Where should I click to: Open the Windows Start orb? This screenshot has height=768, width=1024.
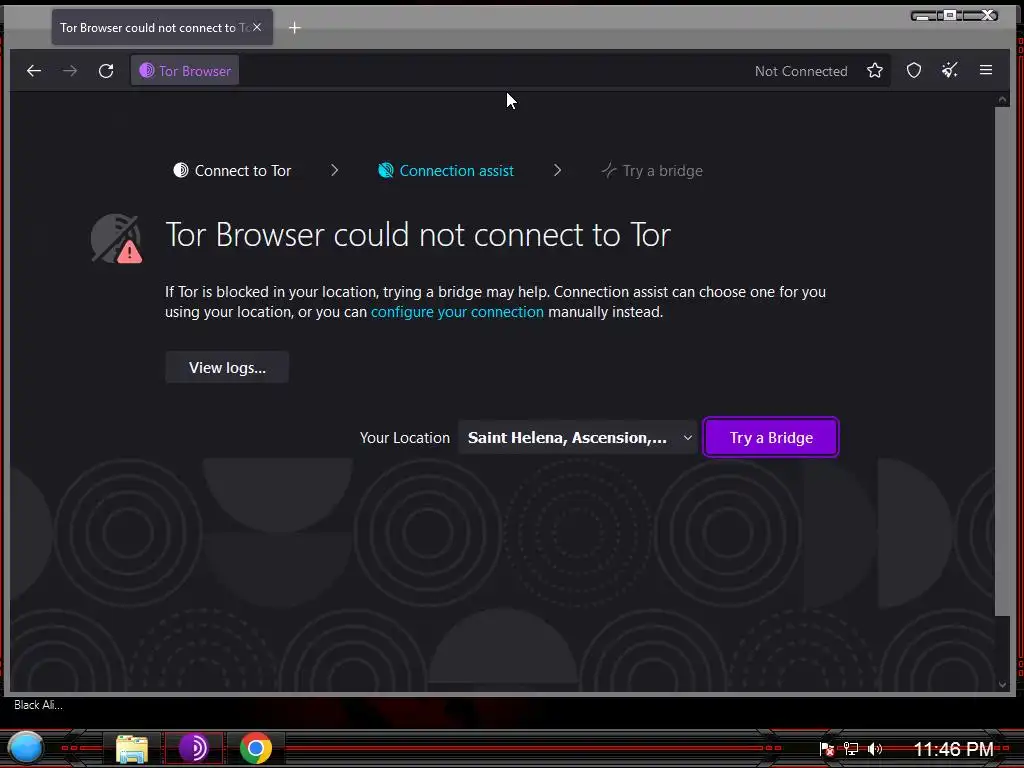click(25, 748)
